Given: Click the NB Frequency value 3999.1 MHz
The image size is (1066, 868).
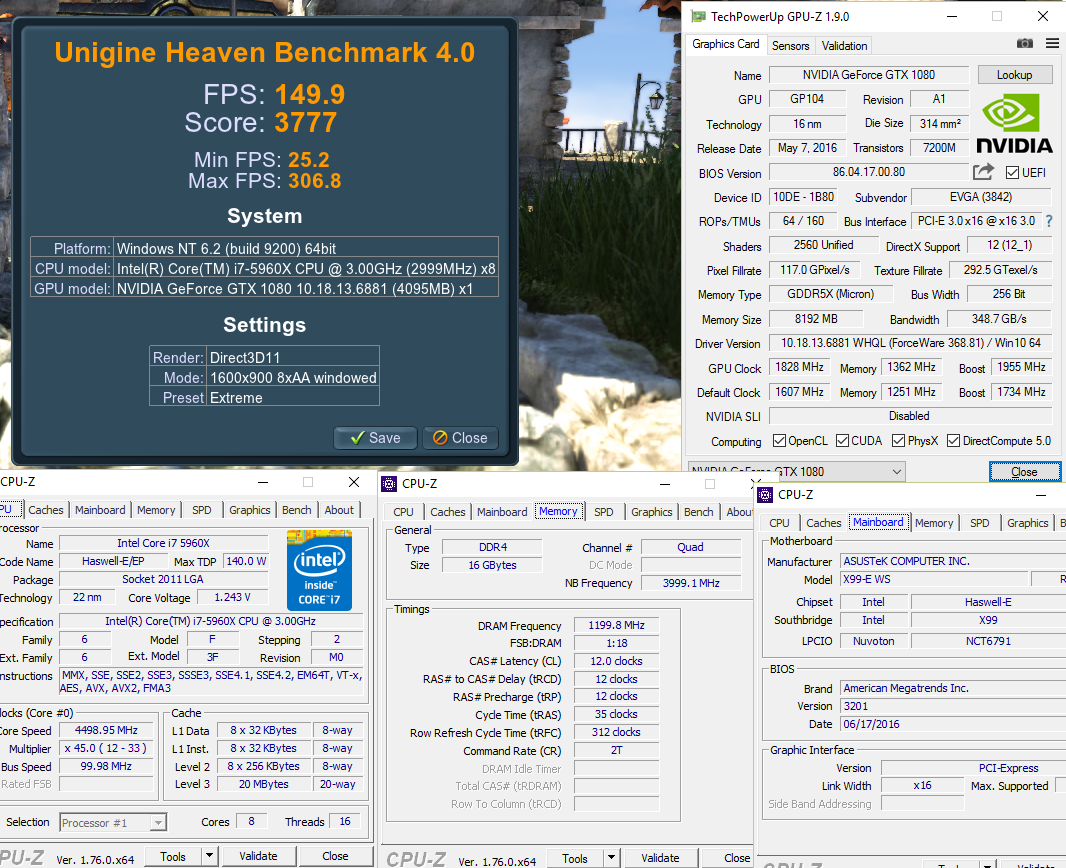Looking at the screenshot, I should (x=691, y=583).
